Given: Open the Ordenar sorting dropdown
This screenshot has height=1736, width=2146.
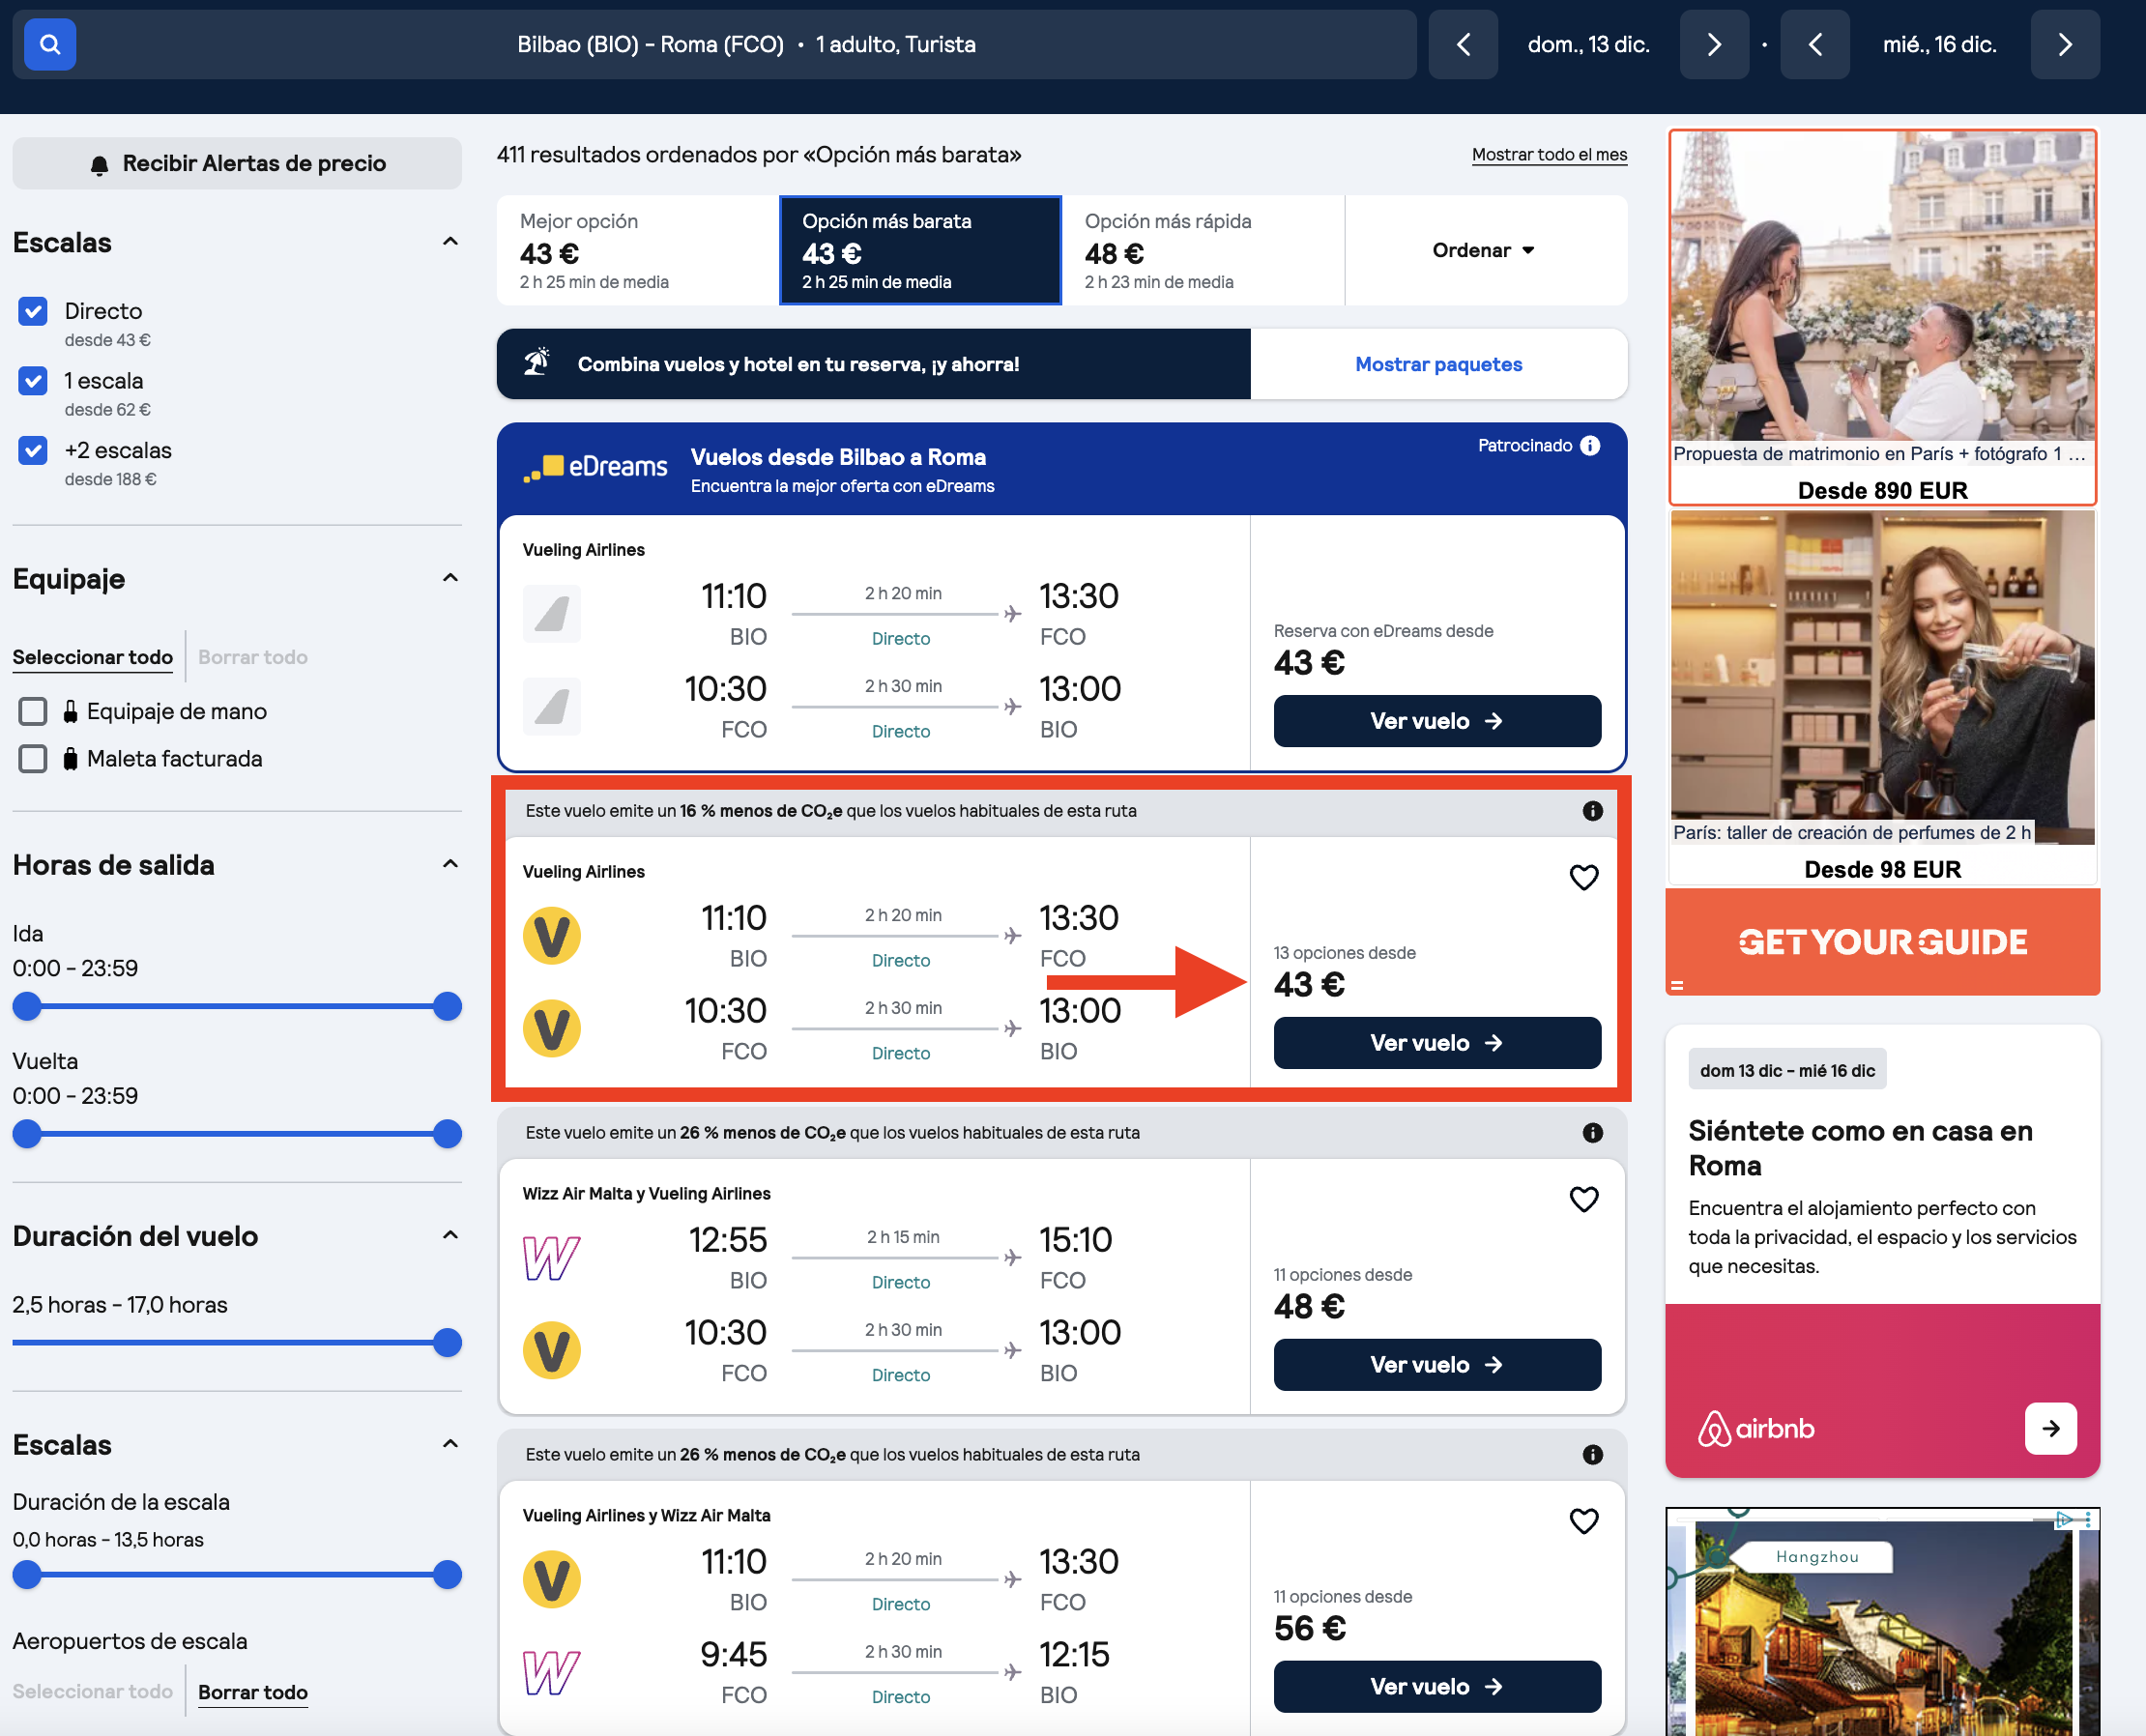Looking at the screenshot, I should (1485, 251).
